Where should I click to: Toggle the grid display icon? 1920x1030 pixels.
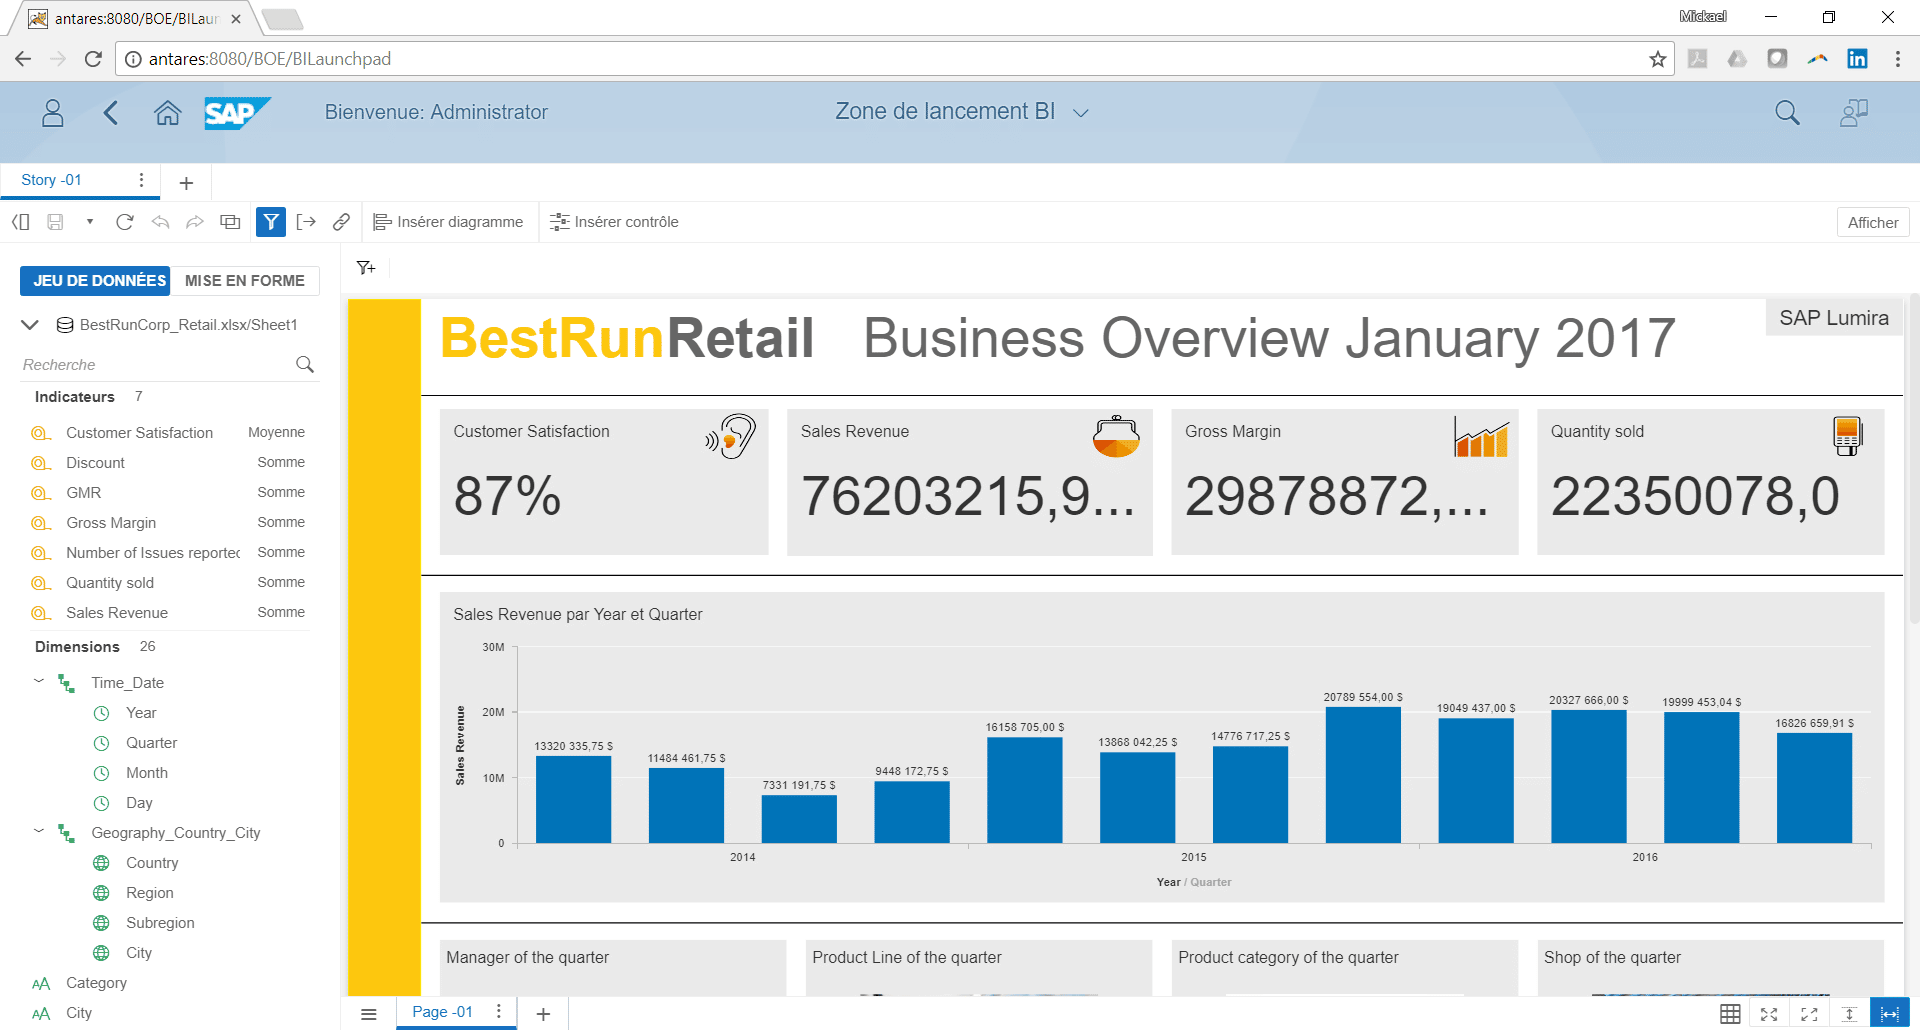(1730, 1014)
